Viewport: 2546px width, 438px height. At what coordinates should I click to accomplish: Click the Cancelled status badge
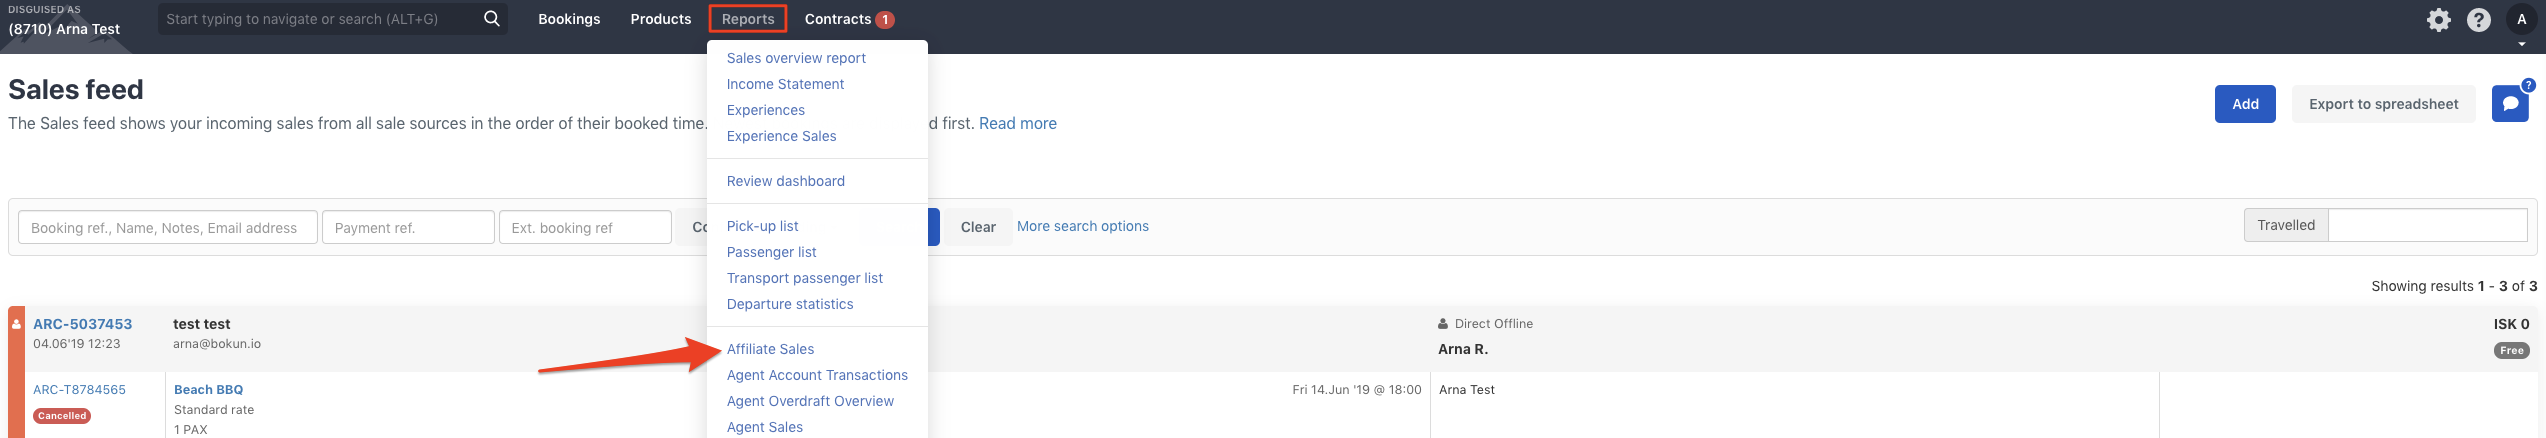pos(62,416)
